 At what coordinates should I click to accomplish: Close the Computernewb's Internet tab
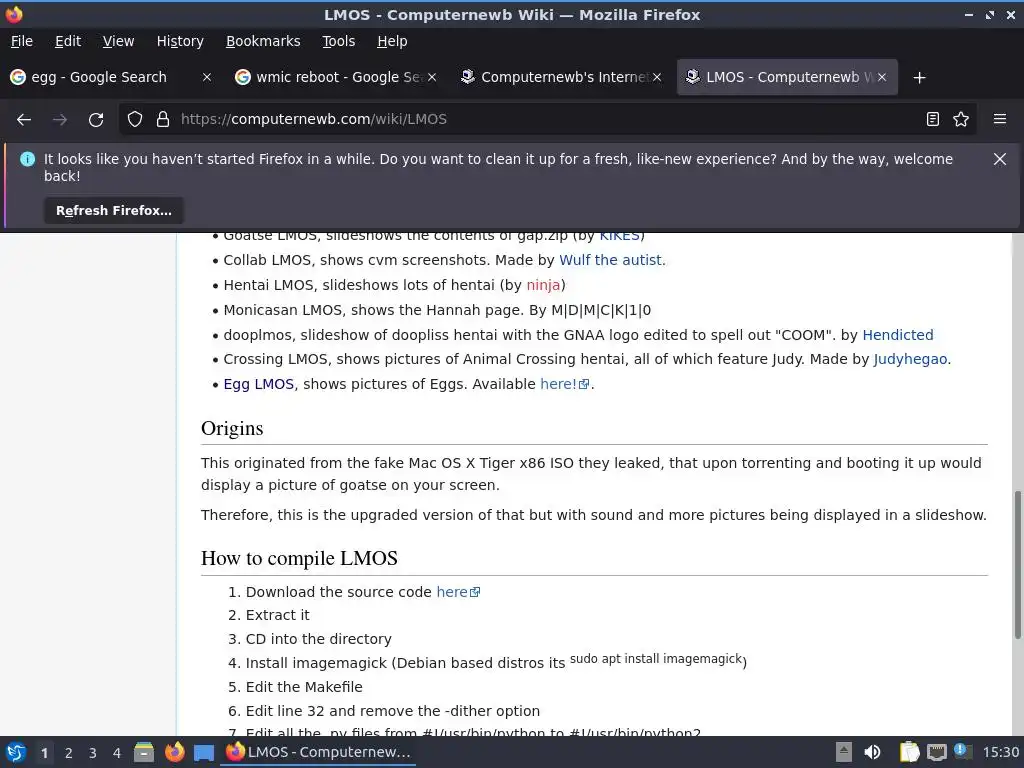656,78
